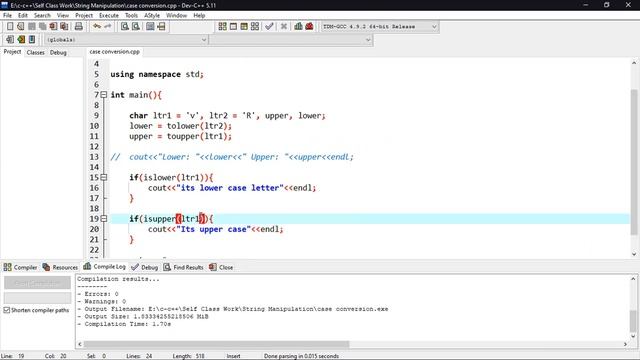The height and width of the screenshot is (360, 640).
Task: Click the Toggle Bookmarks icon
Action: [x=21, y=40]
